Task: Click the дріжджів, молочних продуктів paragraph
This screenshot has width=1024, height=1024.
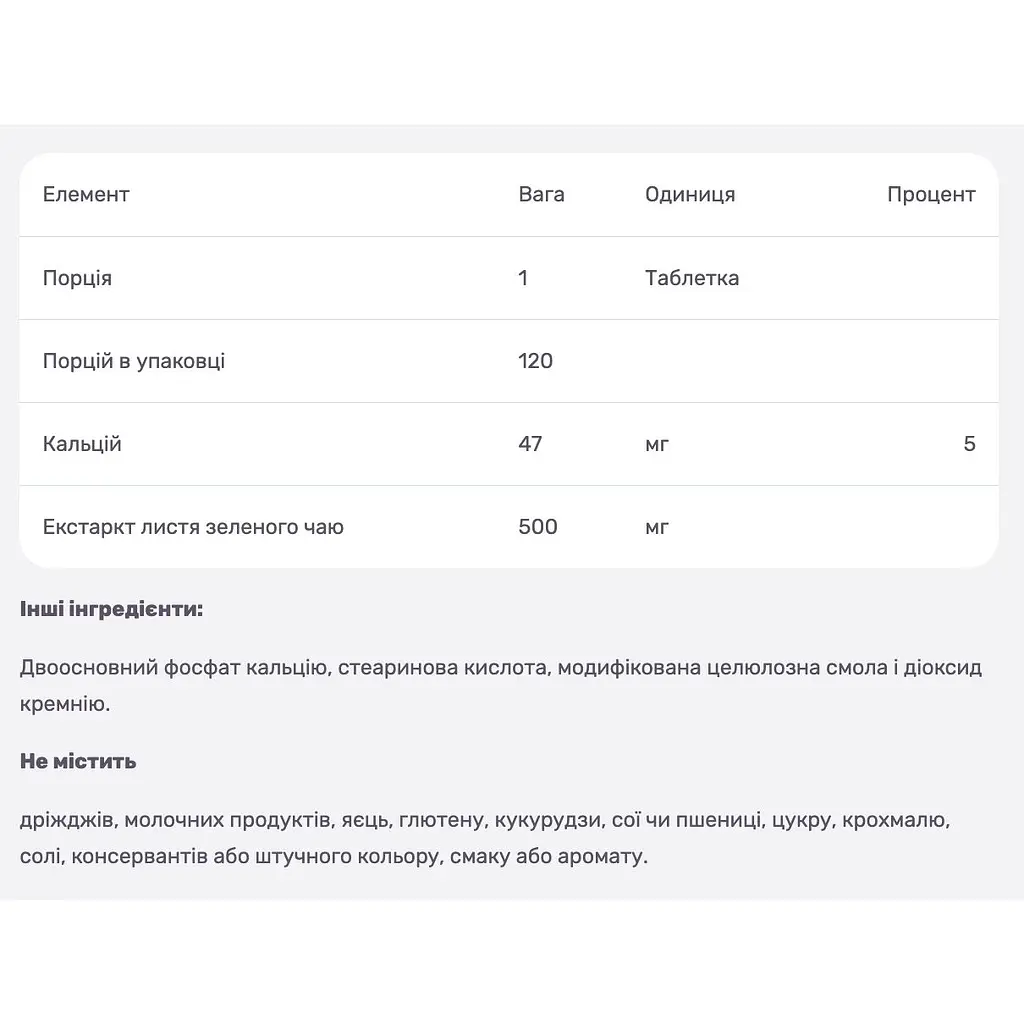Action: 485,838
